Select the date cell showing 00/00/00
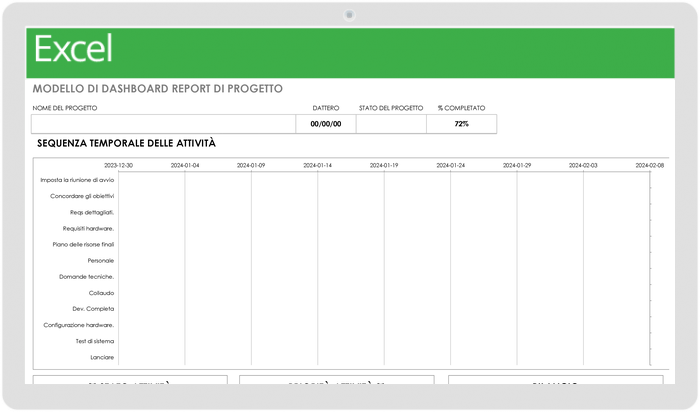This screenshot has height=412, width=700. (x=326, y=124)
